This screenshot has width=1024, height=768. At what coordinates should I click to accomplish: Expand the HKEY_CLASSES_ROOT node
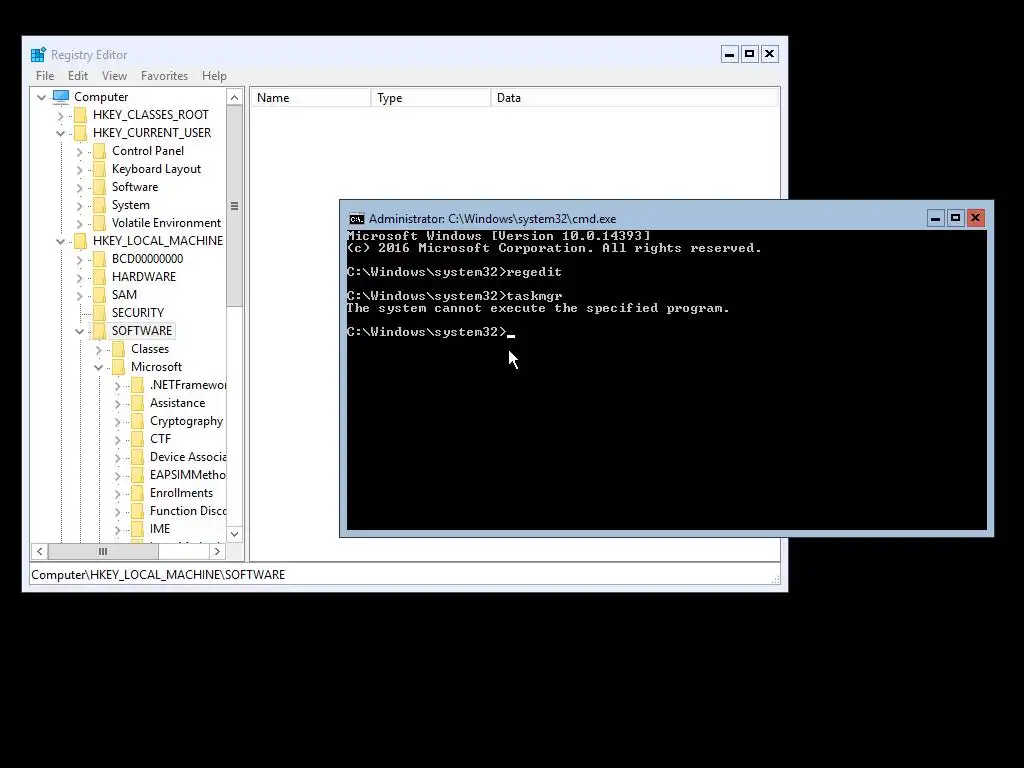(x=61, y=116)
